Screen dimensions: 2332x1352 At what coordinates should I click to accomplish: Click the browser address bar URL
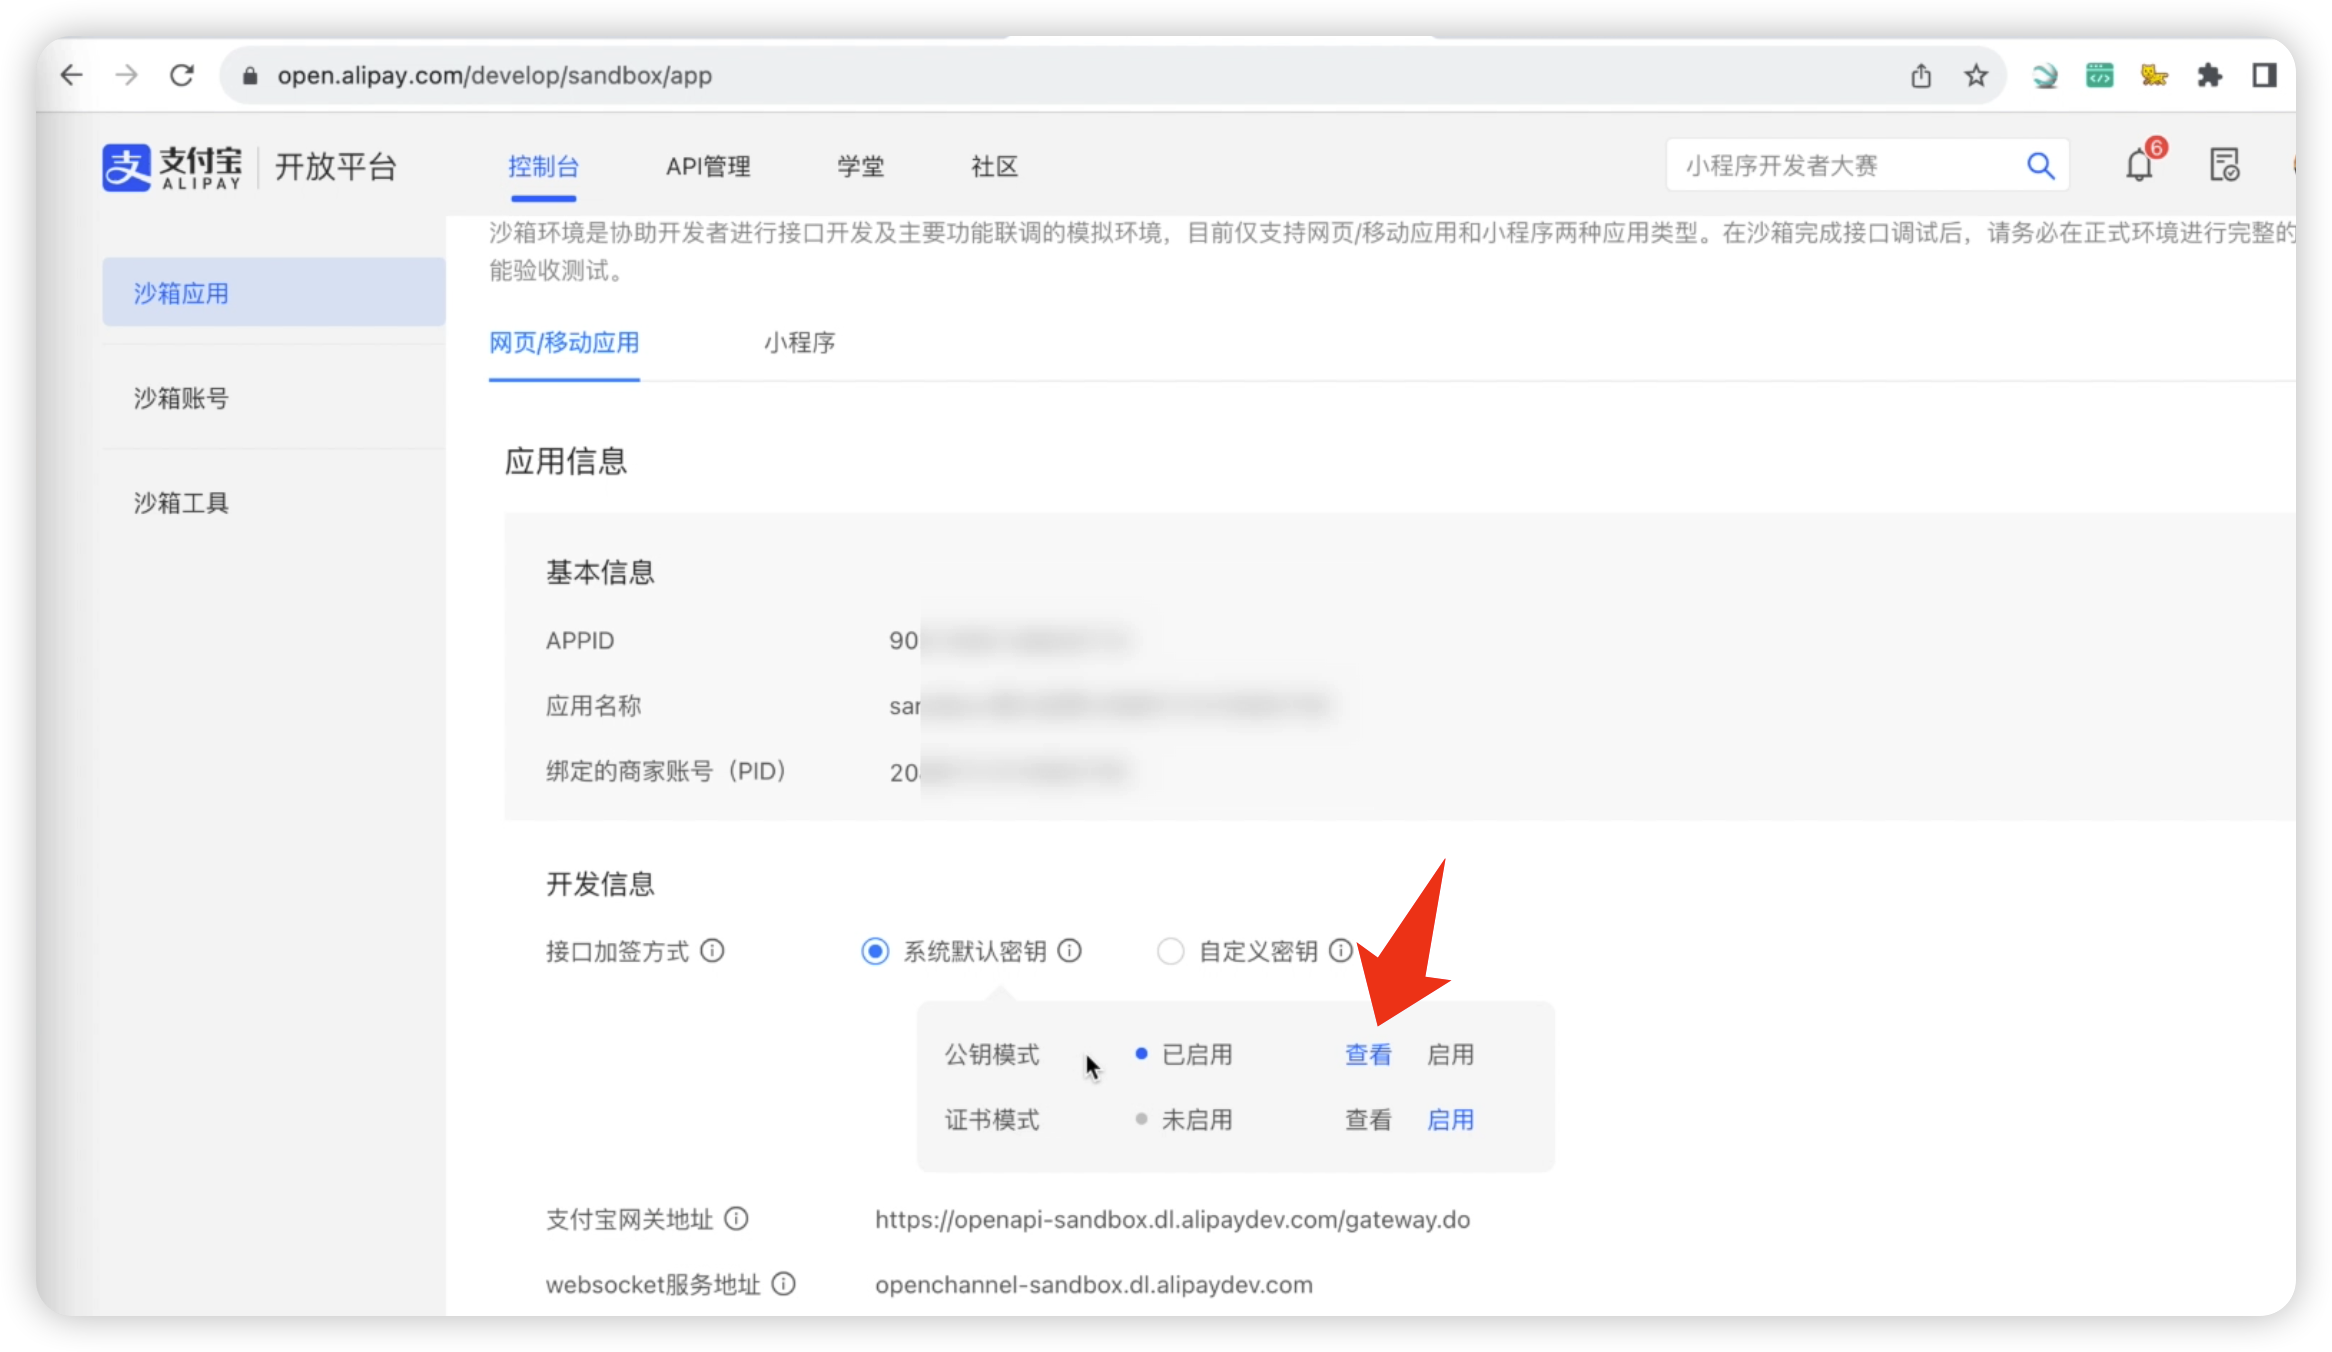tap(495, 76)
